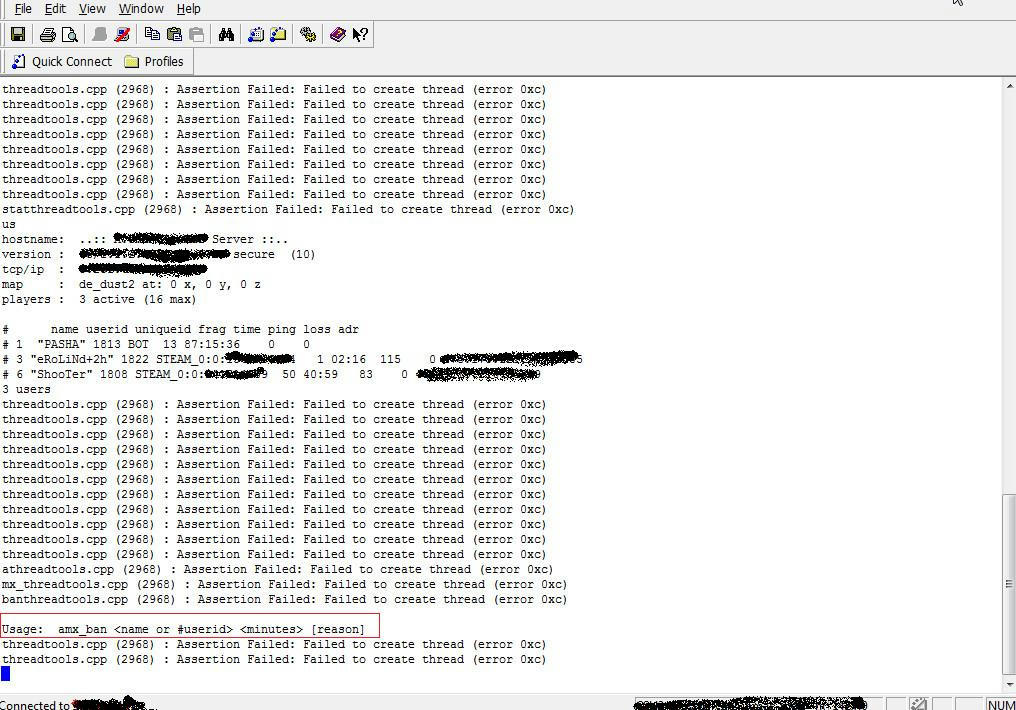Open Print Preview magnifier page icon
This screenshot has width=1016, height=710.
(x=69, y=34)
